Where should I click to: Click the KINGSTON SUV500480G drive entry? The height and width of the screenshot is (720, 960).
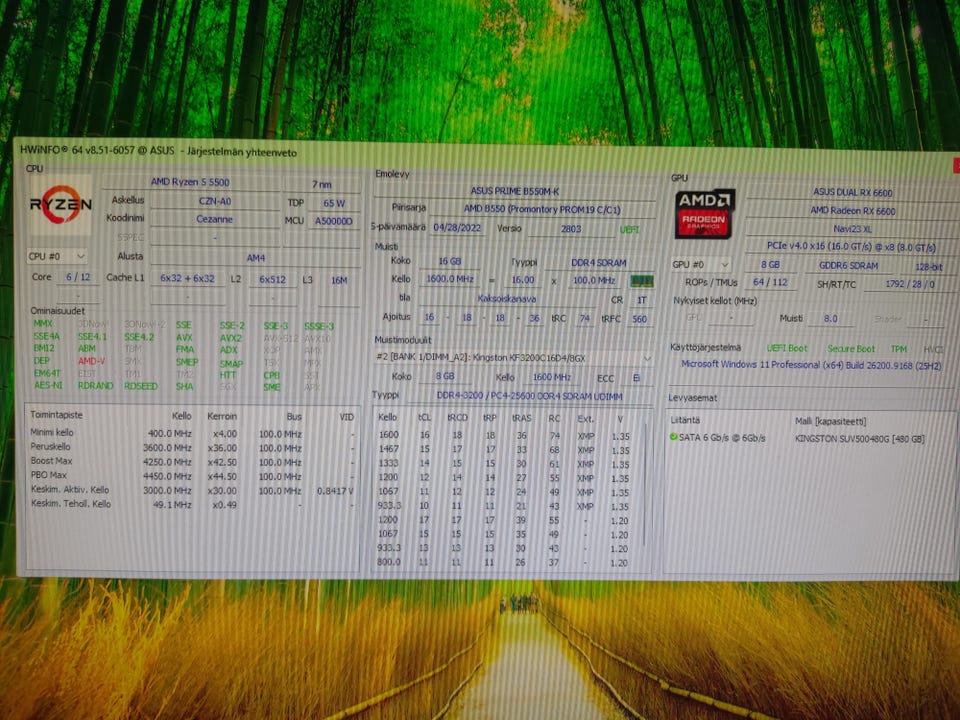tap(860, 439)
